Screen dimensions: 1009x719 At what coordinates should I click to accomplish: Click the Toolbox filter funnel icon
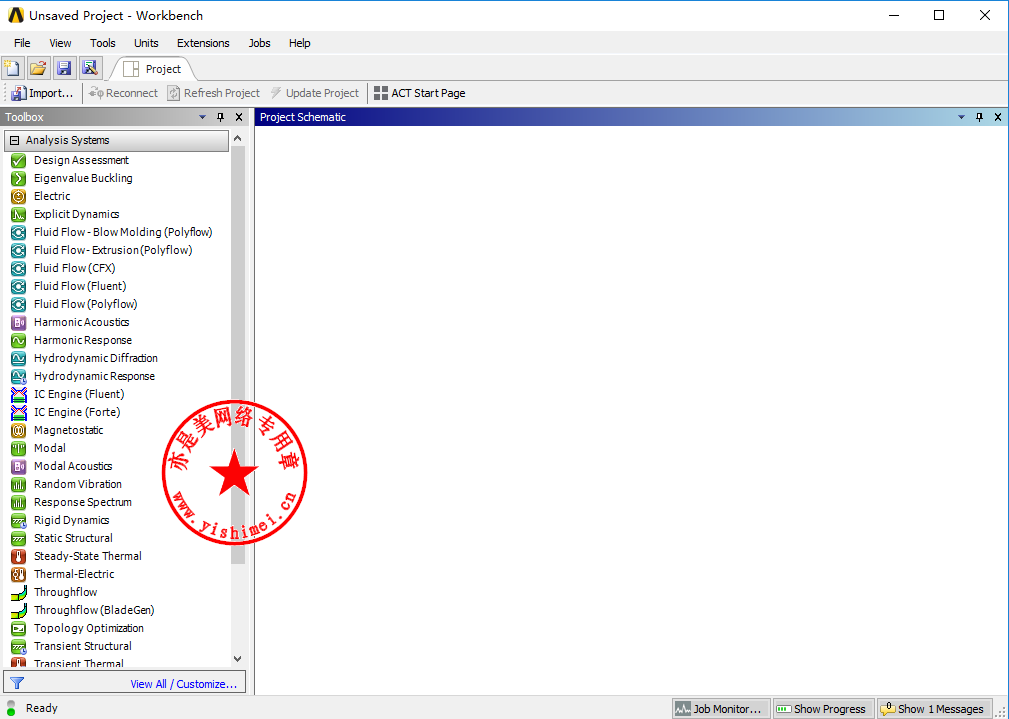point(17,684)
